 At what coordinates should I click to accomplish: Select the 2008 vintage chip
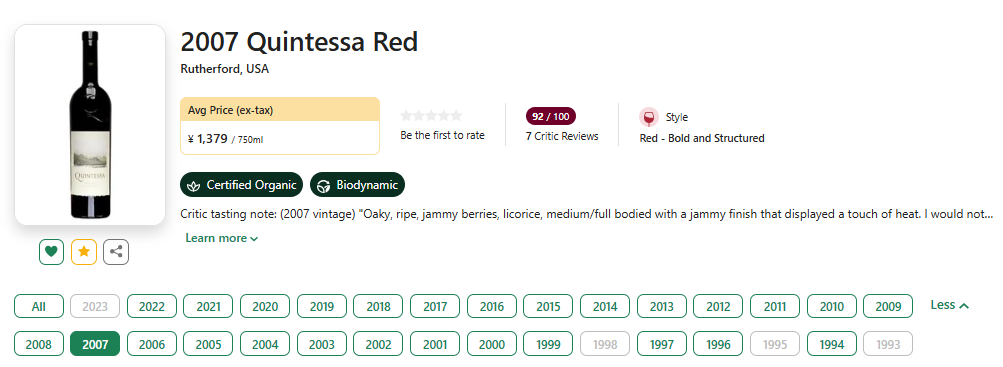[x=39, y=344]
